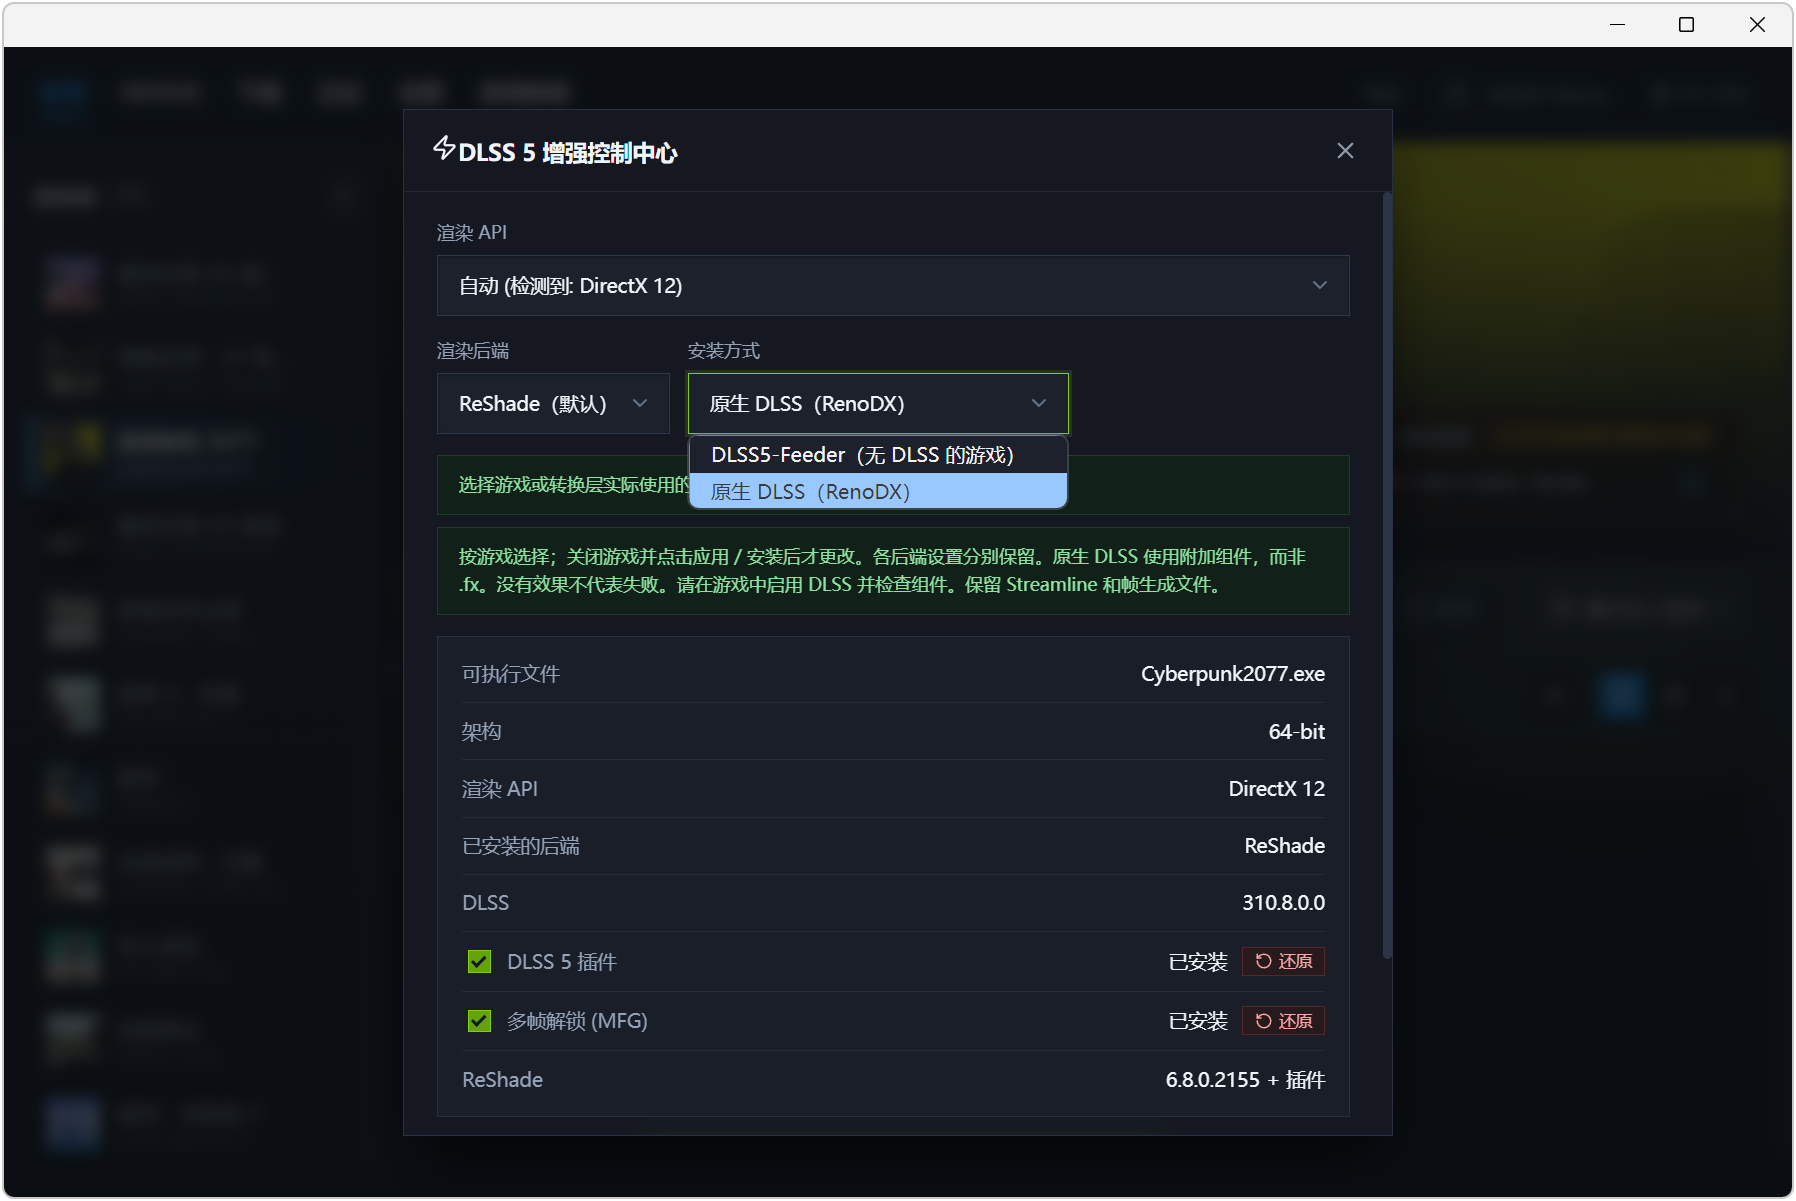Choose 原生 DLSS (RenoDX) list option
Viewport: 1796px width, 1201px height.
point(878,491)
